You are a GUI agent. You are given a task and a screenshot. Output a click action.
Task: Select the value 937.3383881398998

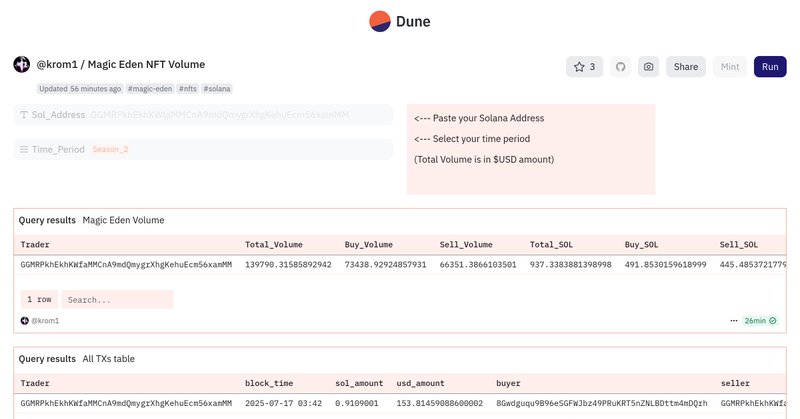[x=570, y=264]
